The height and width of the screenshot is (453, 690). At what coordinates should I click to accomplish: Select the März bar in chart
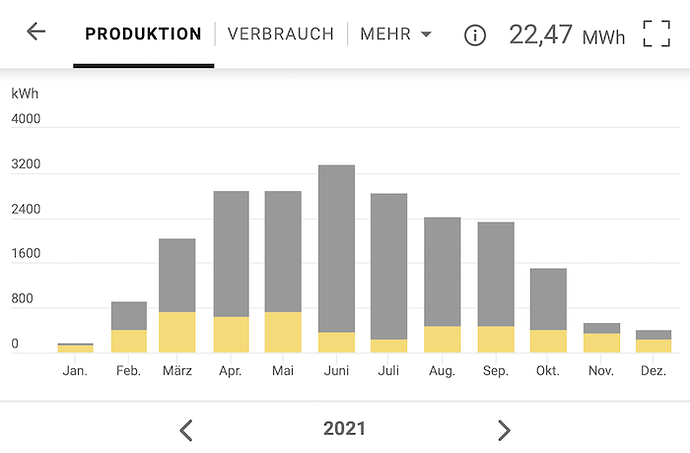point(177,296)
